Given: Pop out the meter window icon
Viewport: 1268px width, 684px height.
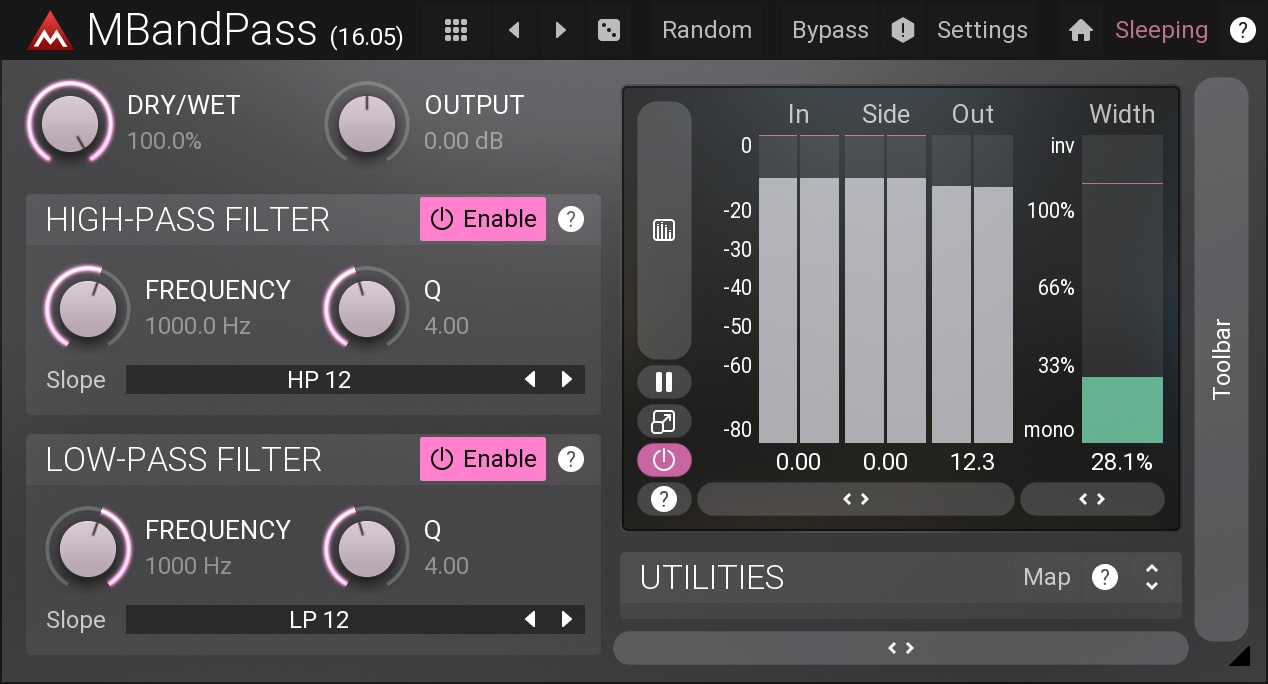Looking at the screenshot, I should click(664, 421).
